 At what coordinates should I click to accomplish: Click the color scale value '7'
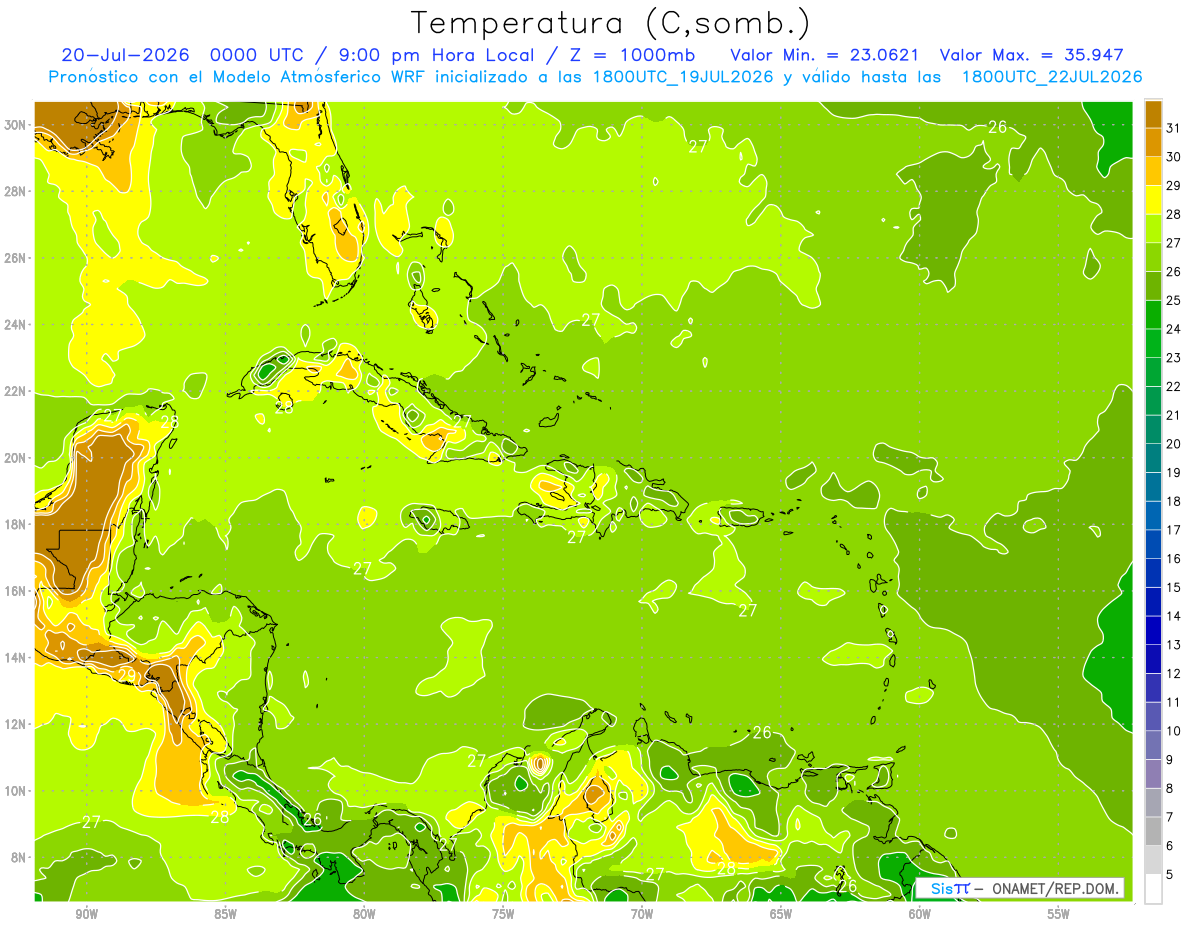(1170, 818)
